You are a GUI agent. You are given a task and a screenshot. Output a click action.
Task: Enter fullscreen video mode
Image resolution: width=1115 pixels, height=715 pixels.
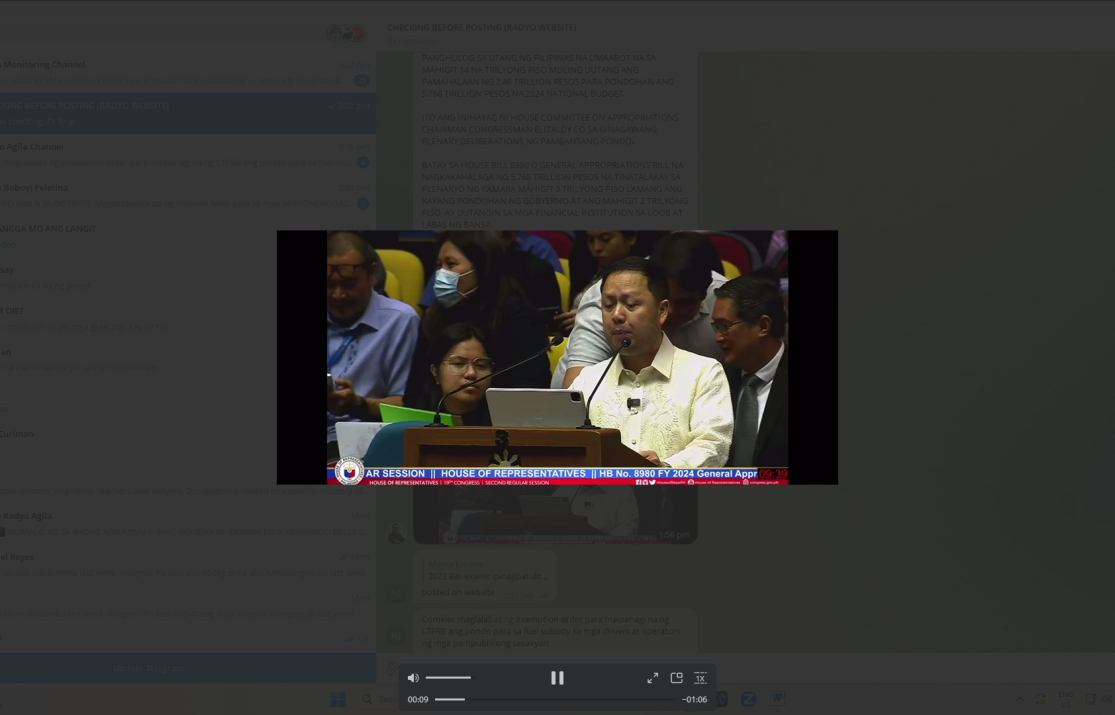652,678
